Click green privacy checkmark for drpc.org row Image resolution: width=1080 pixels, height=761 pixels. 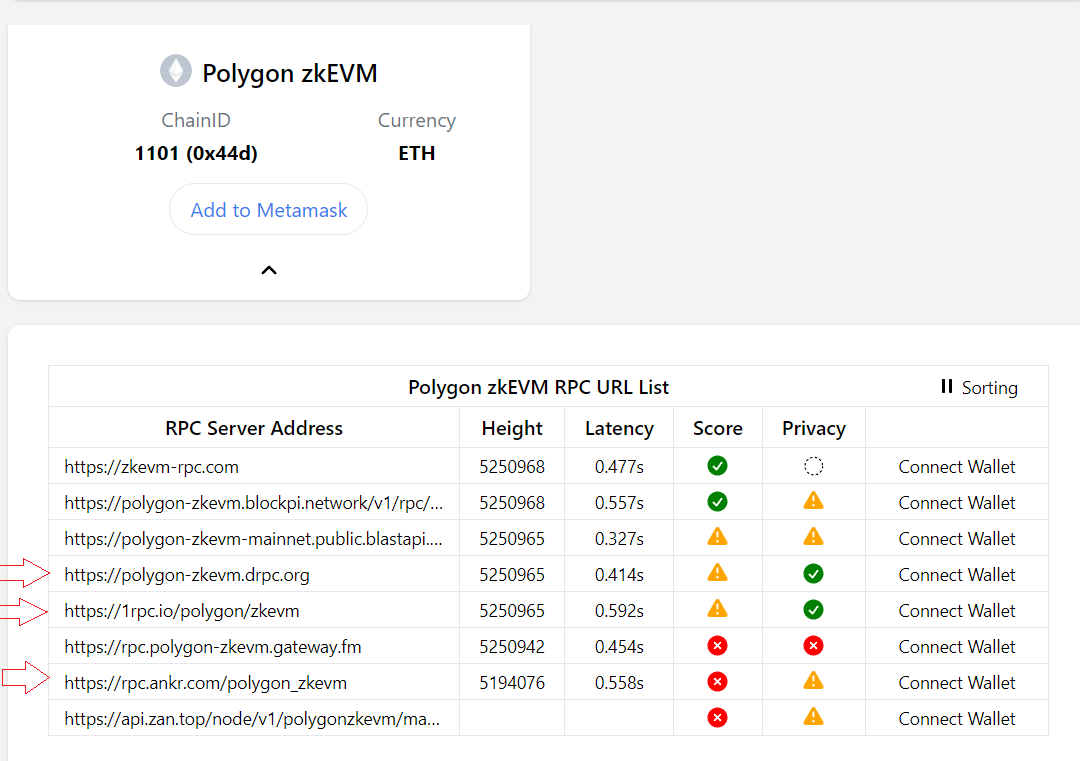(x=813, y=574)
